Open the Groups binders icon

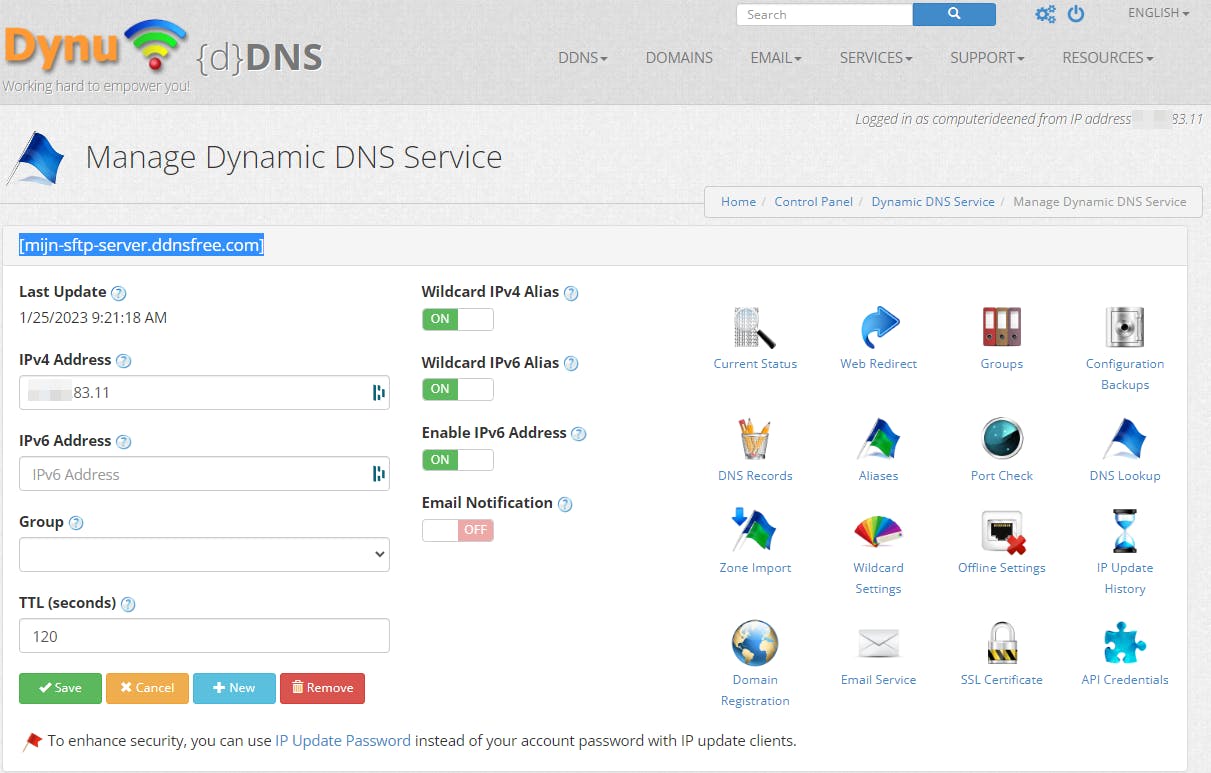pos(1002,327)
